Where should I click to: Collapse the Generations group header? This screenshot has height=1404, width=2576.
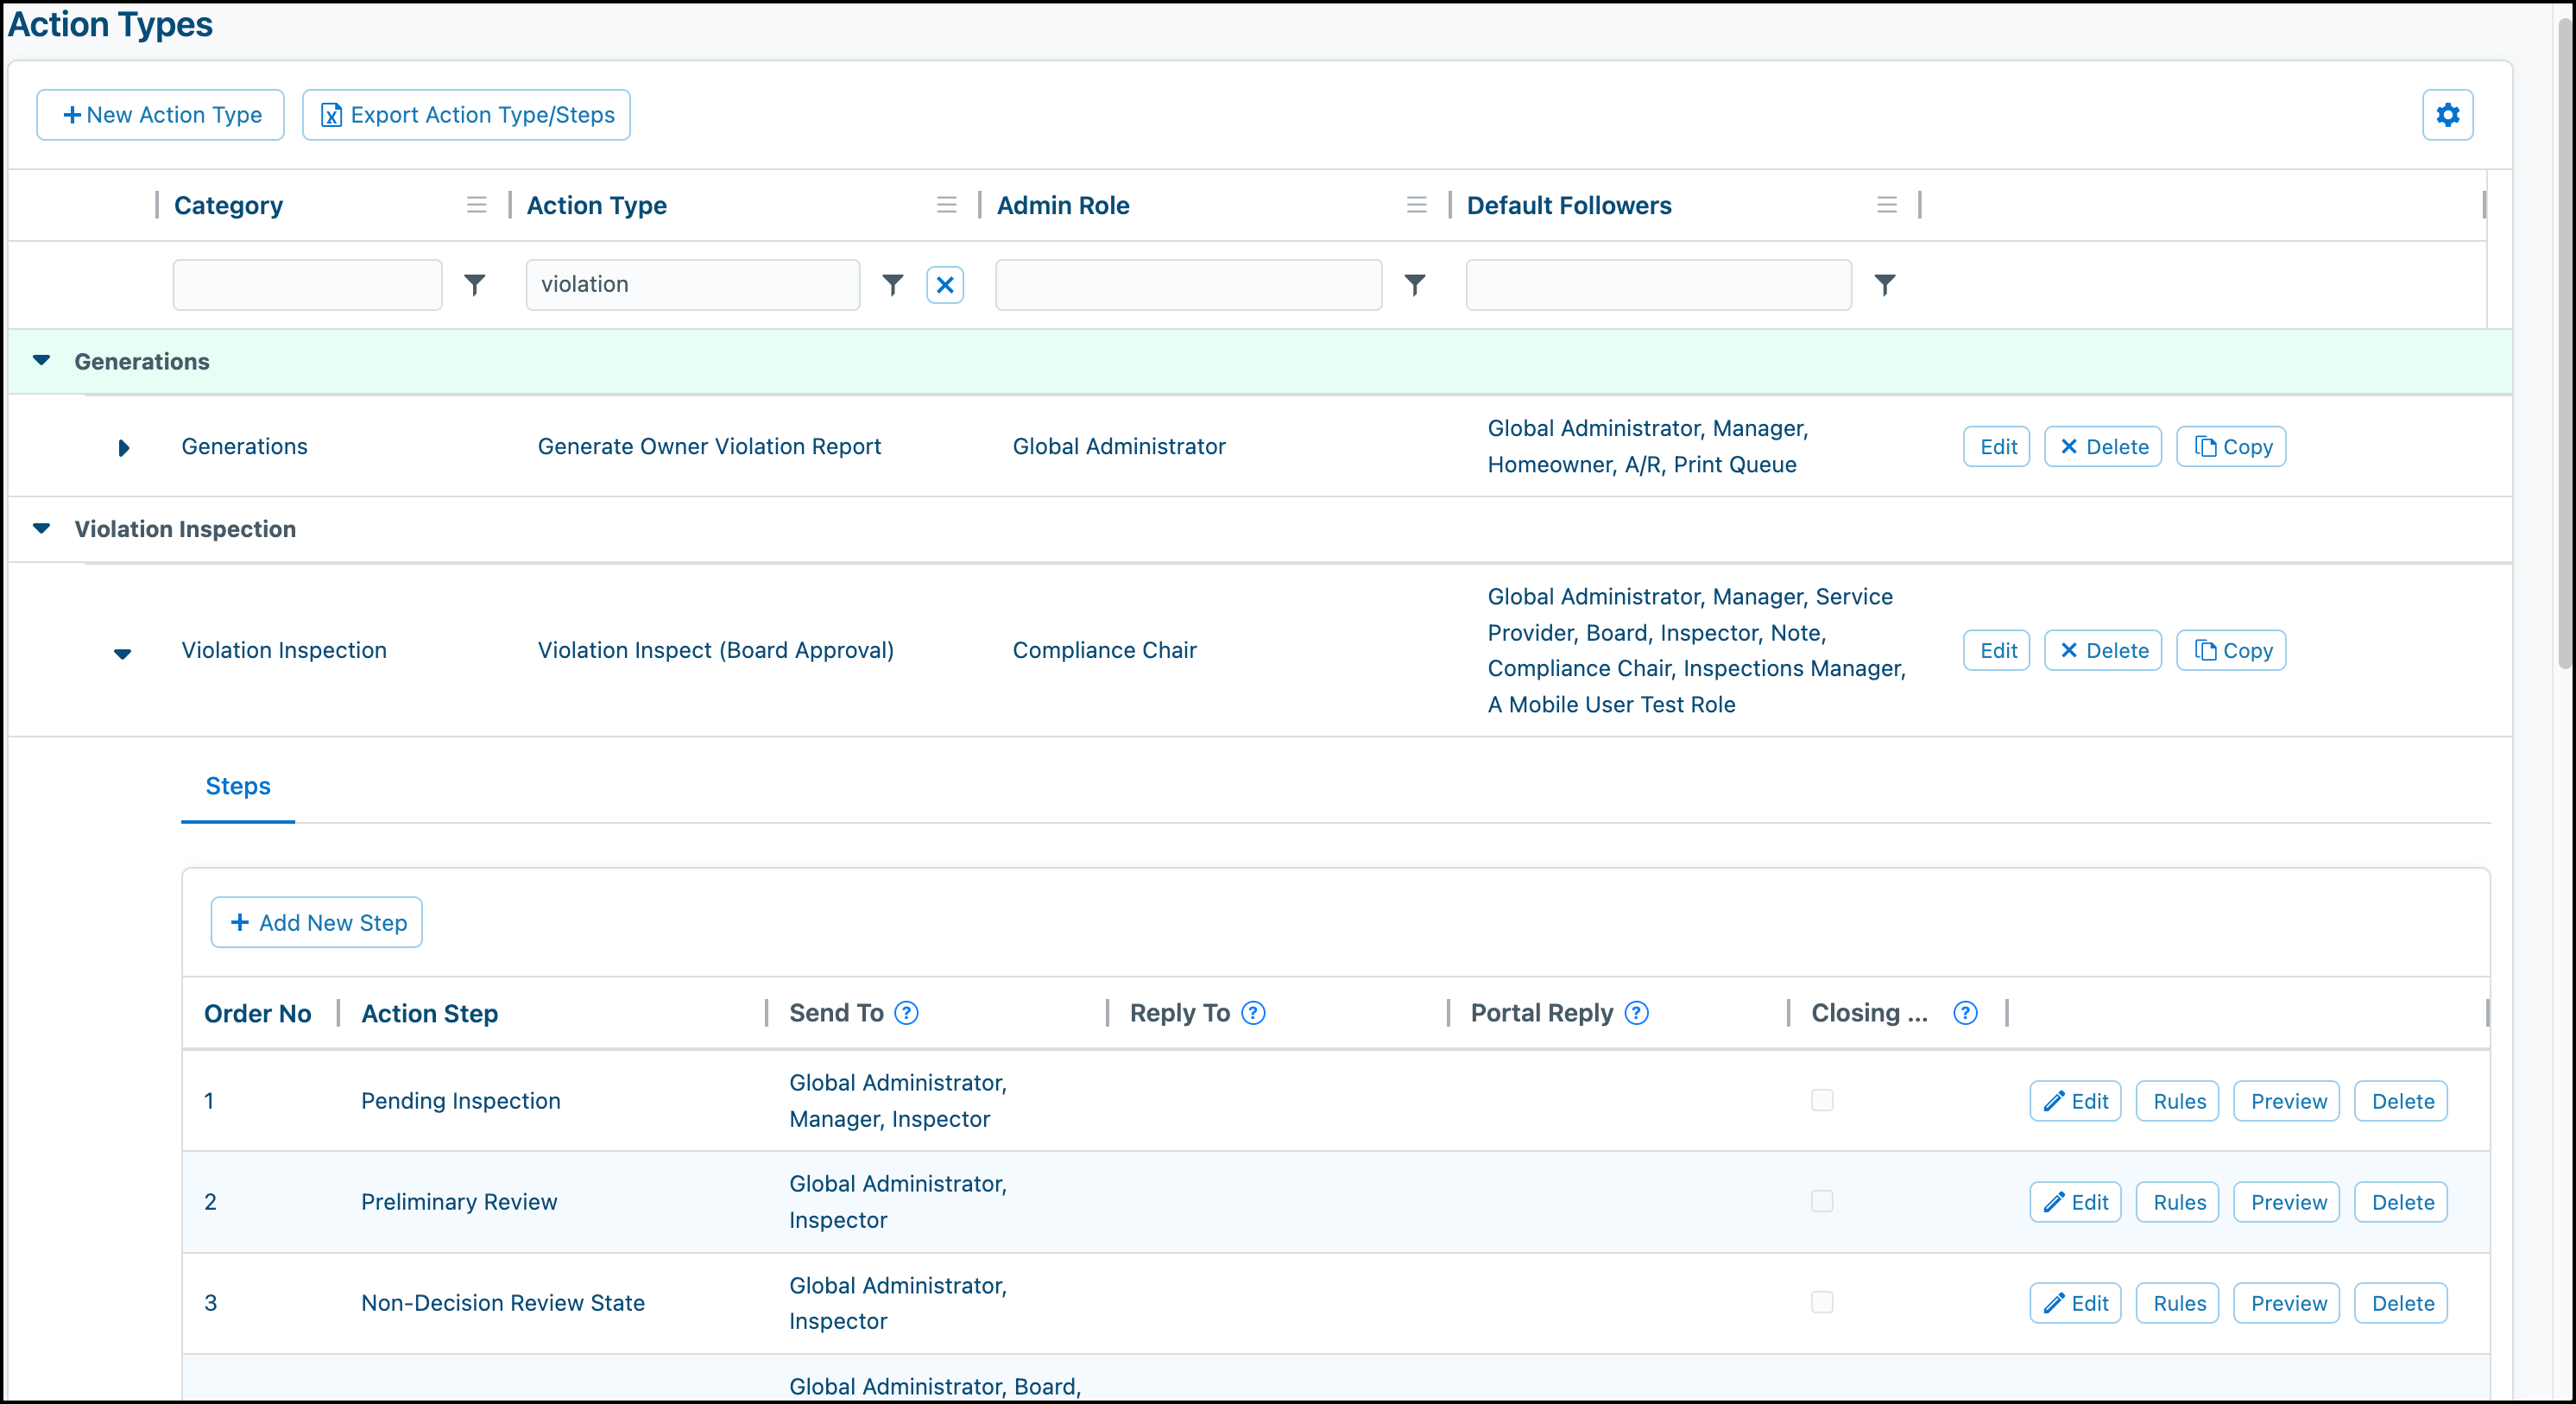pyautogui.click(x=41, y=361)
